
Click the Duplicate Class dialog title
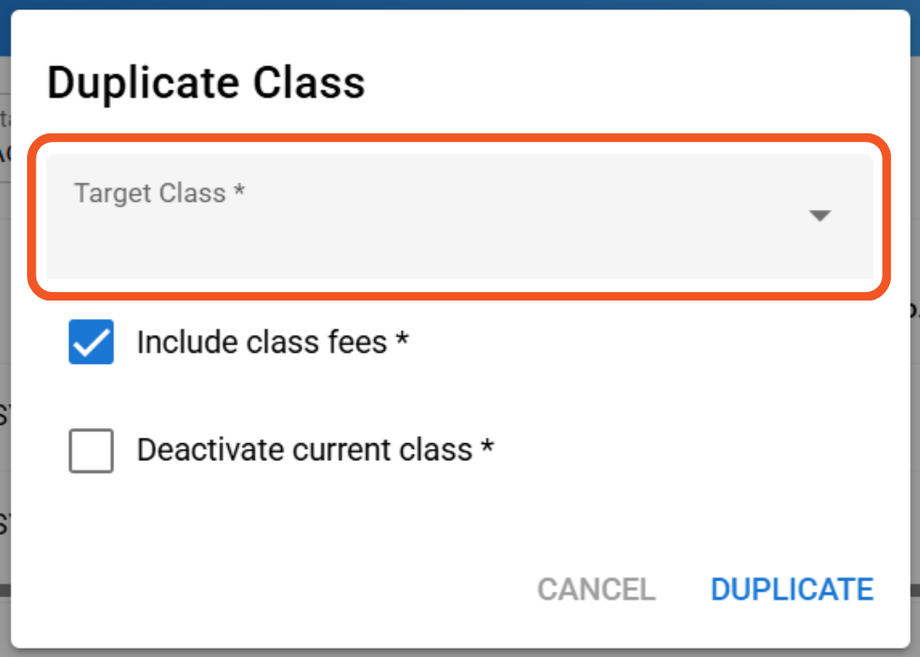(x=206, y=83)
